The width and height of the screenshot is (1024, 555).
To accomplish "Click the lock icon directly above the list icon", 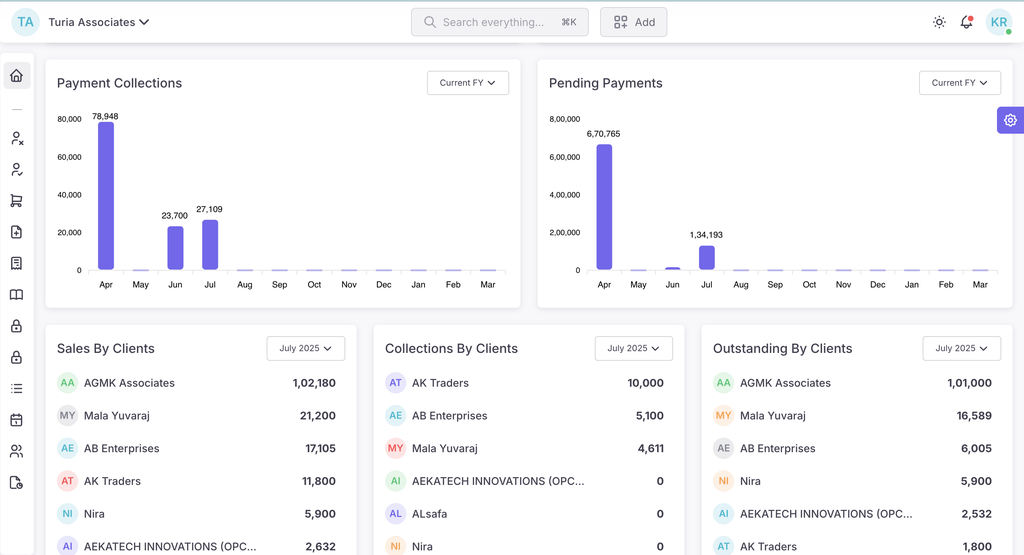I will click(17, 357).
